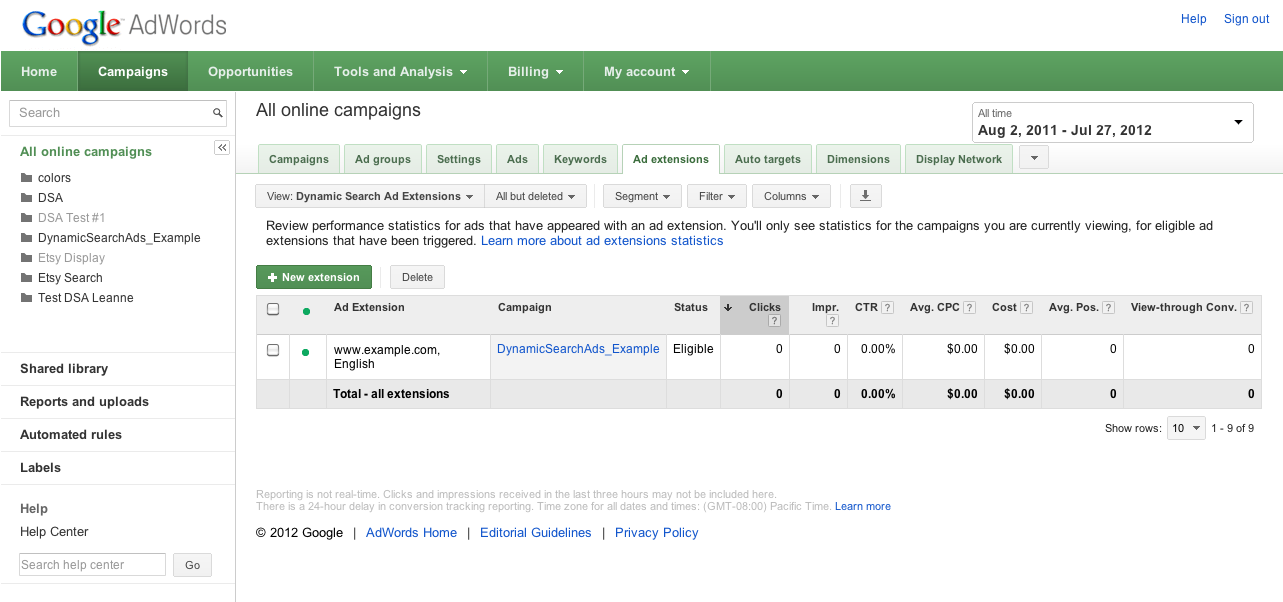Switch to the Dimensions tab
The height and width of the screenshot is (602, 1283).
(x=858, y=159)
